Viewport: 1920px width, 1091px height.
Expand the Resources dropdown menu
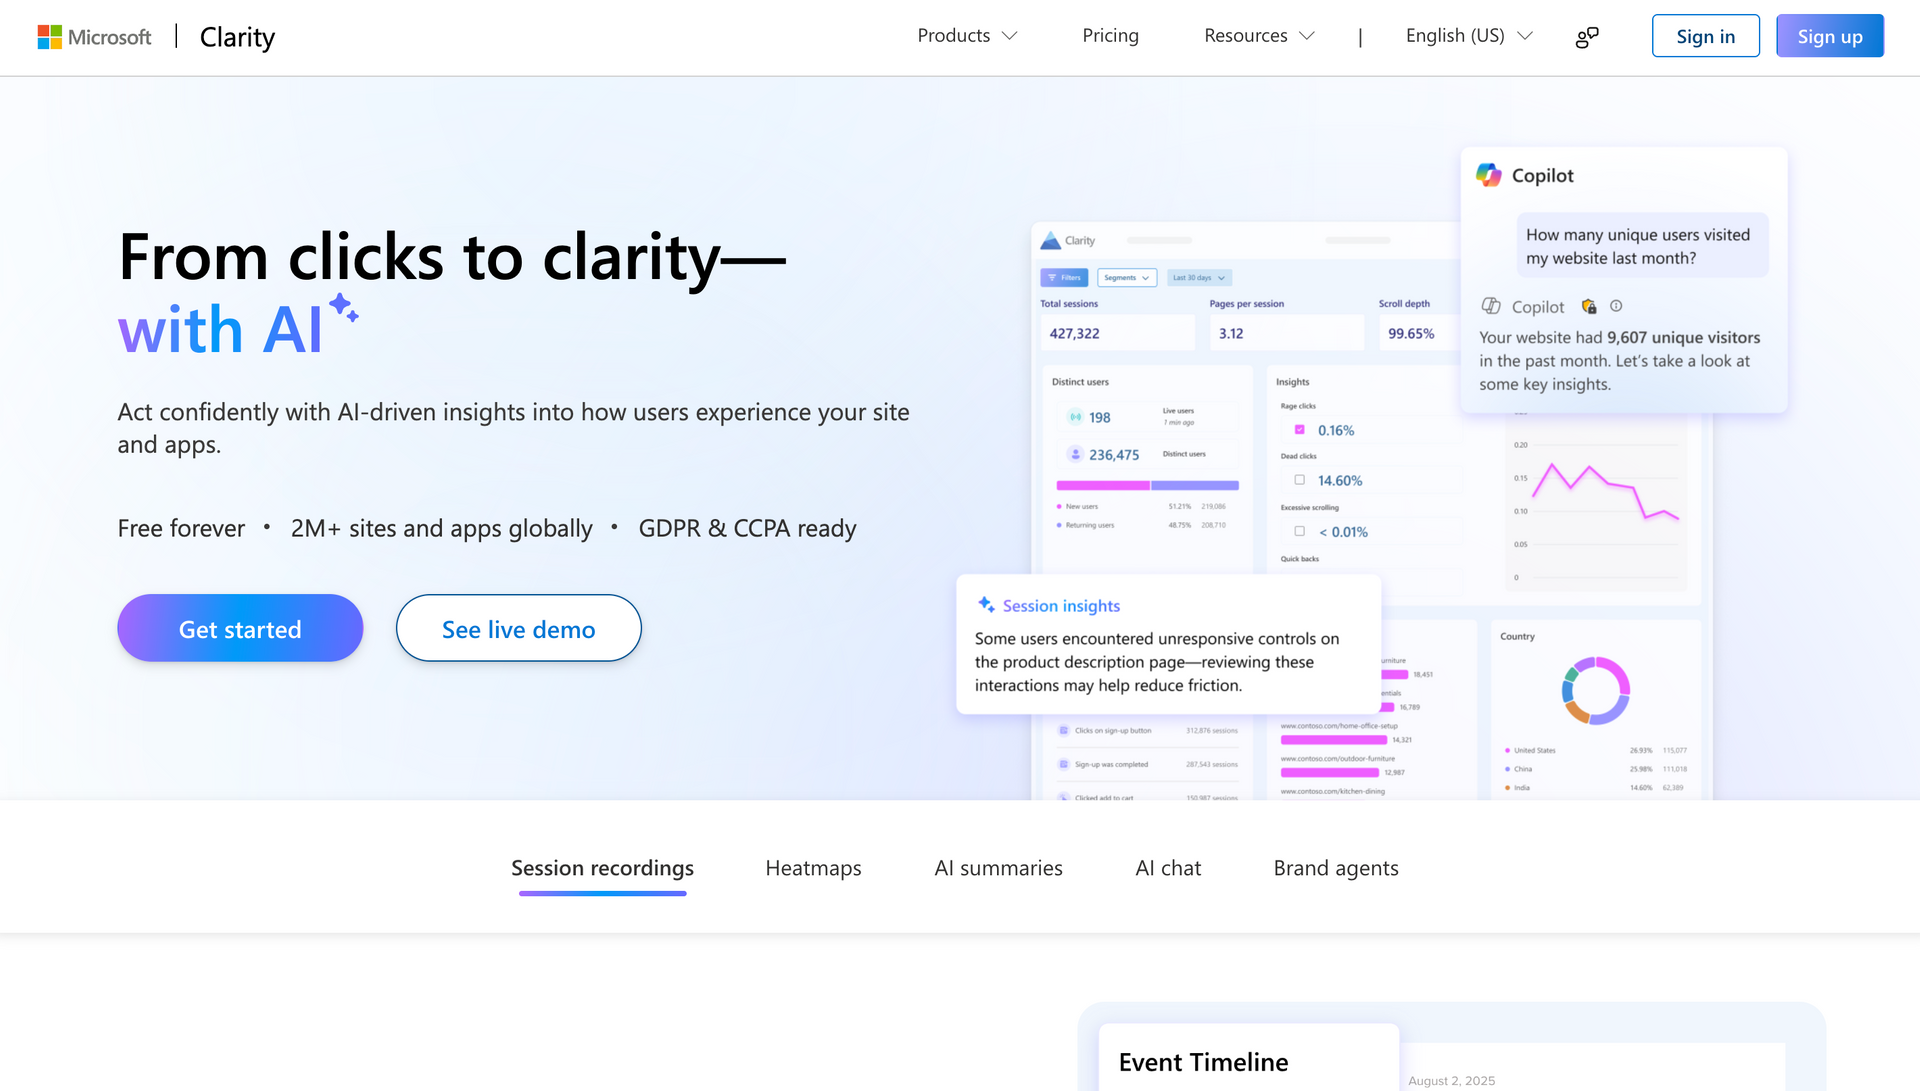click(1259, 36)
